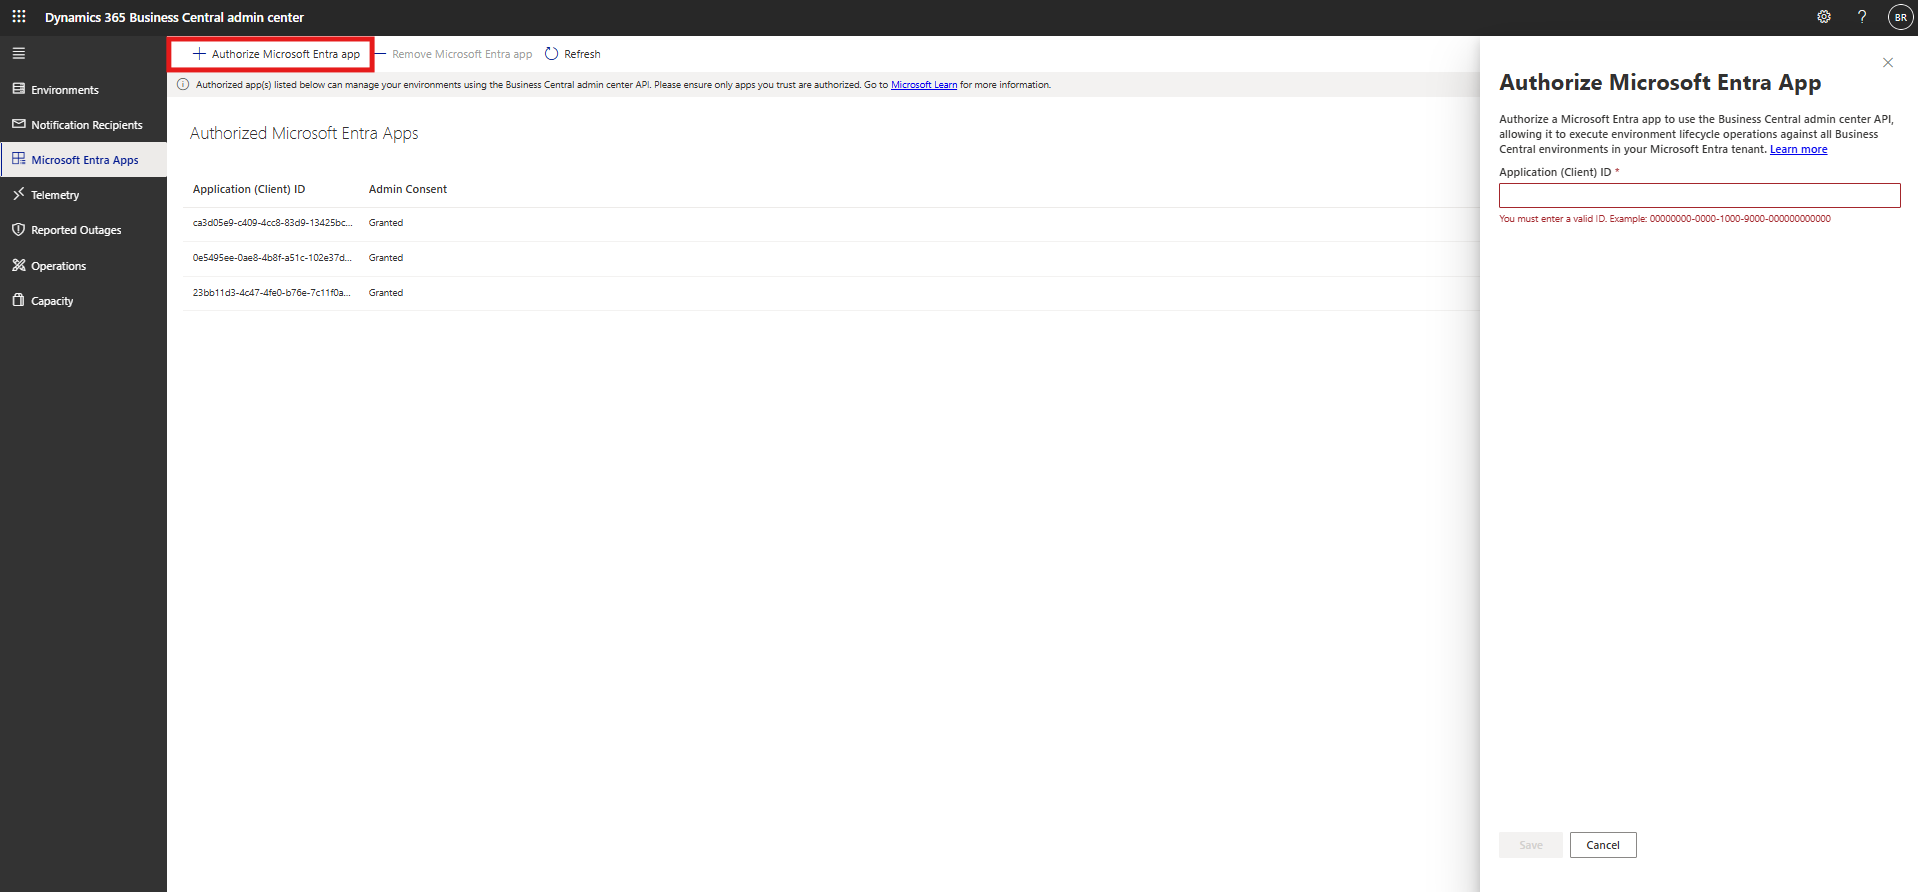This screenshot has width=1918, height=892.
Task: Select Microsoft Entra Apps in sidebar
Action: coord(83,160)
